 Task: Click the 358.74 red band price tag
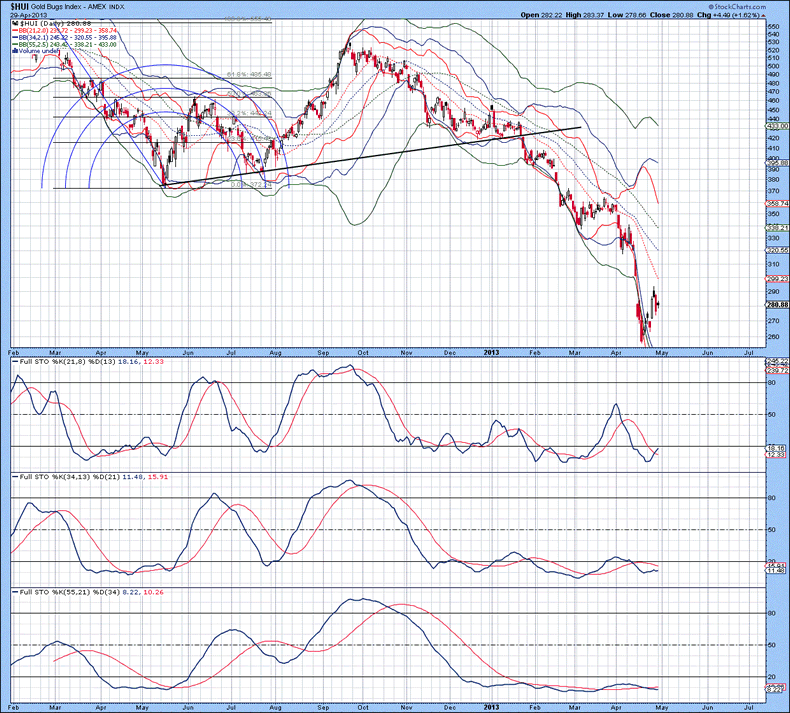(774, 203)
